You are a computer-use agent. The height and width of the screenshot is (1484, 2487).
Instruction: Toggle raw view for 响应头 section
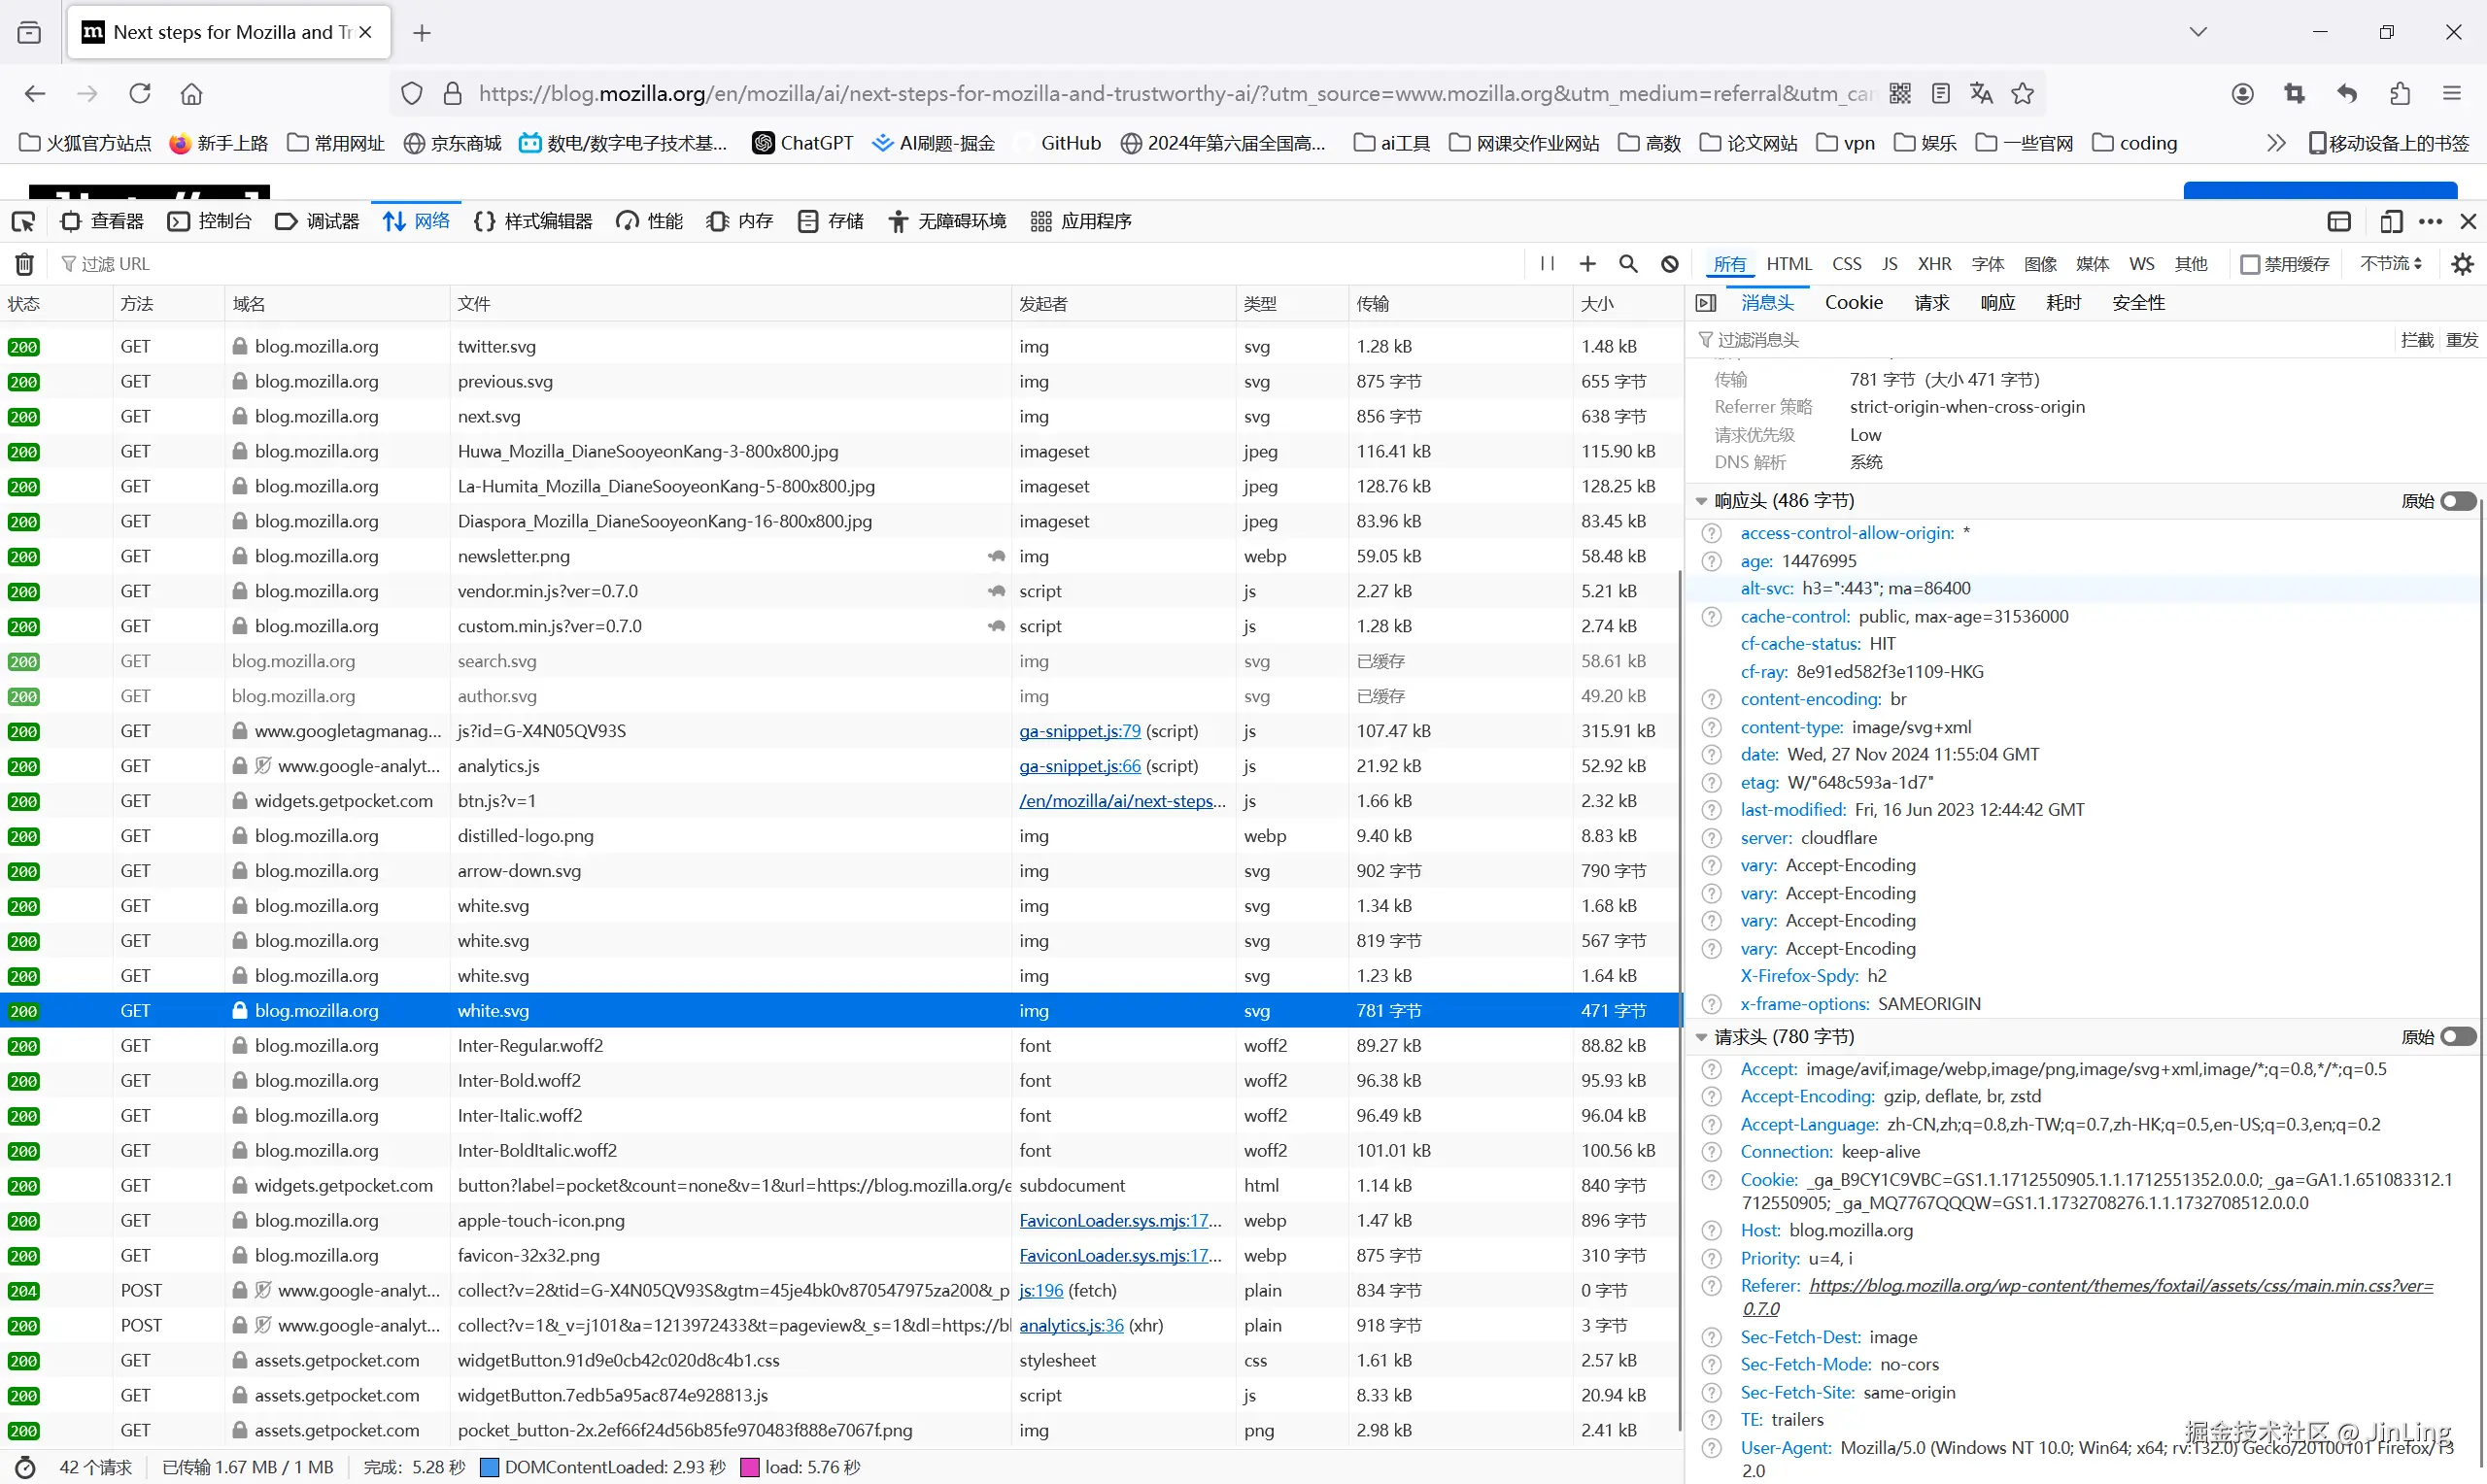2457,501
